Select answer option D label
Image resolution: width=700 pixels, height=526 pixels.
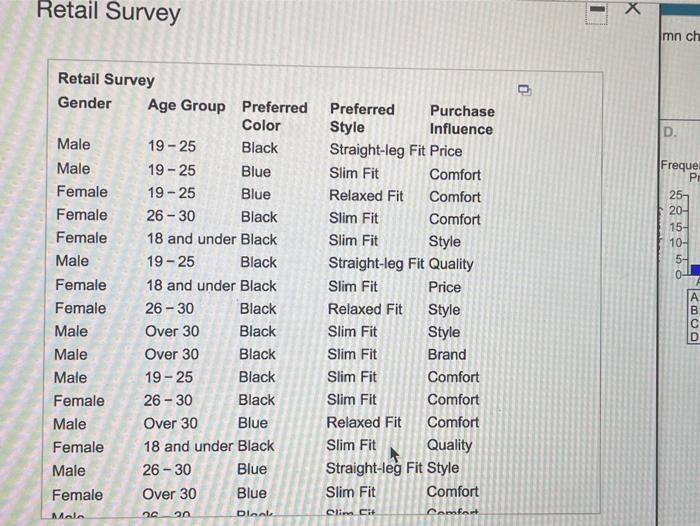coord(669,133)
